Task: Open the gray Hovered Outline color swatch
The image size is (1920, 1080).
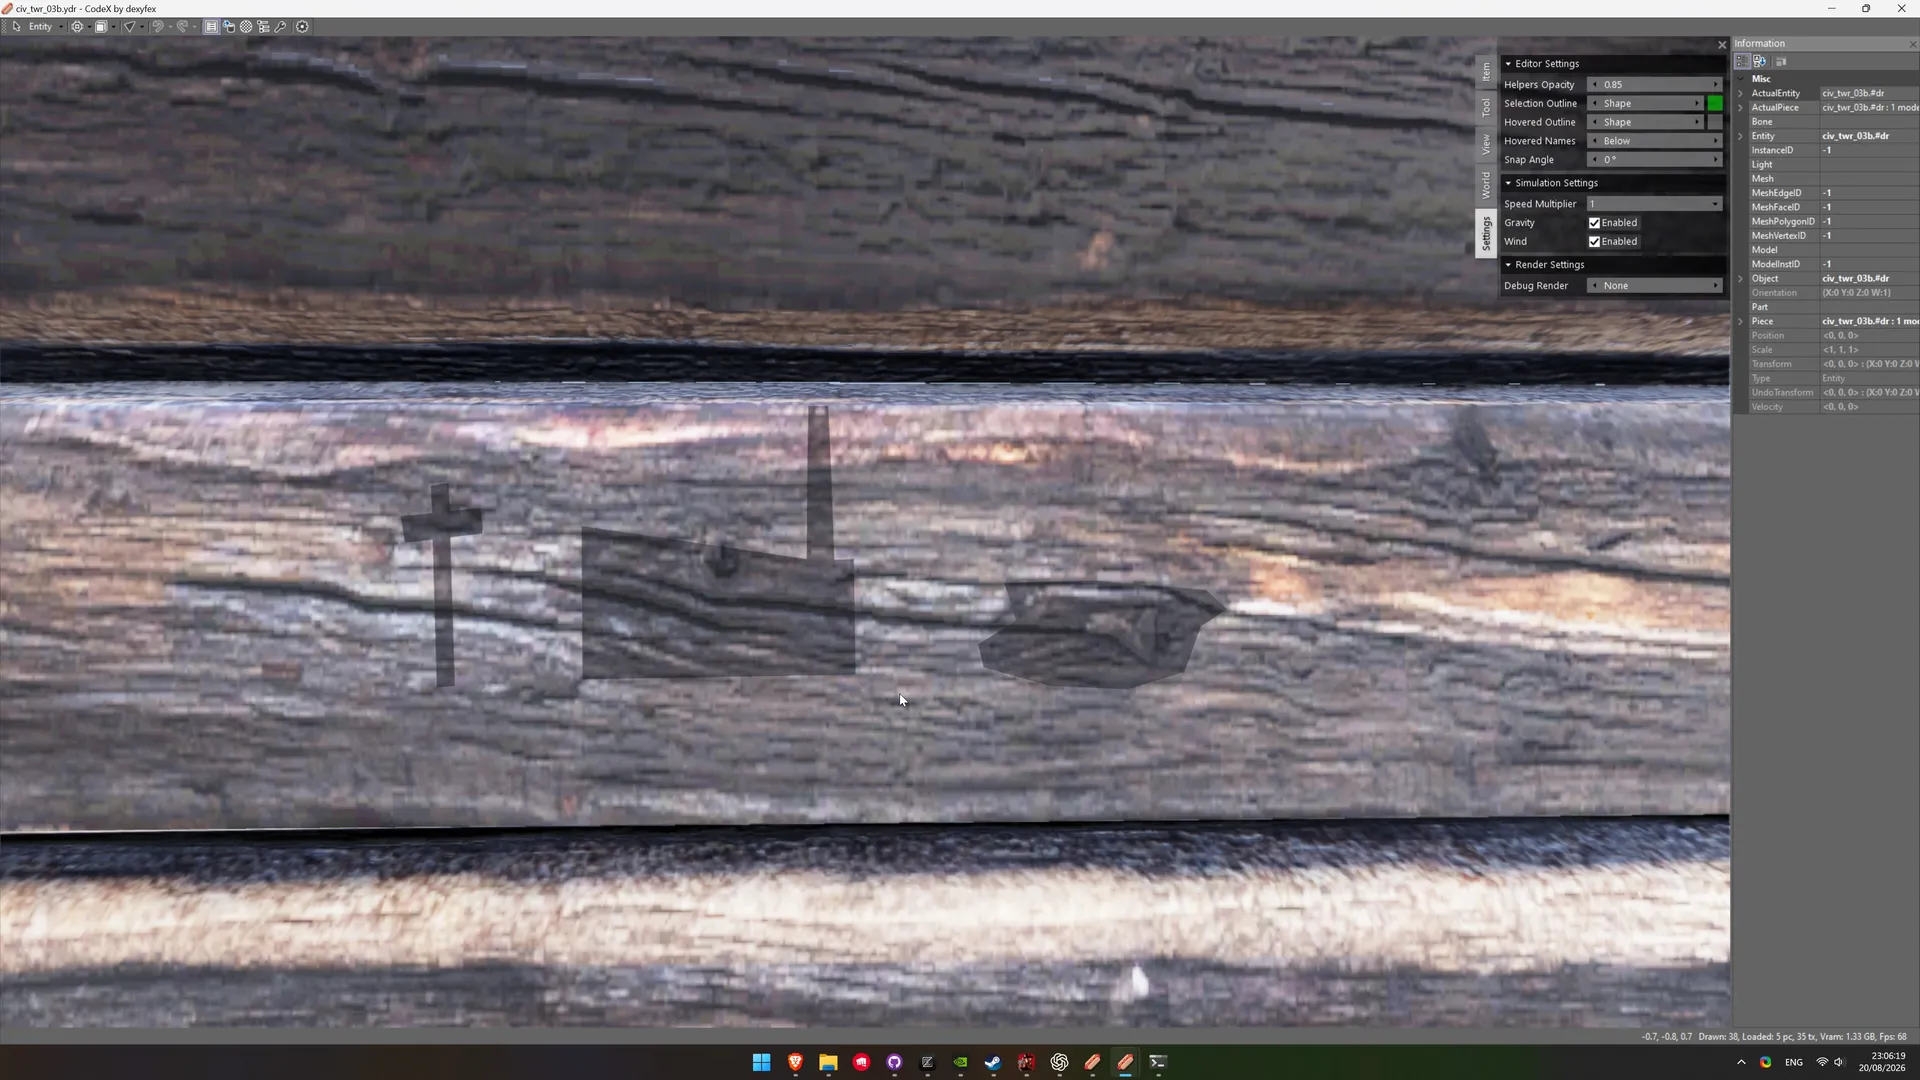Action: point(1715,123)
